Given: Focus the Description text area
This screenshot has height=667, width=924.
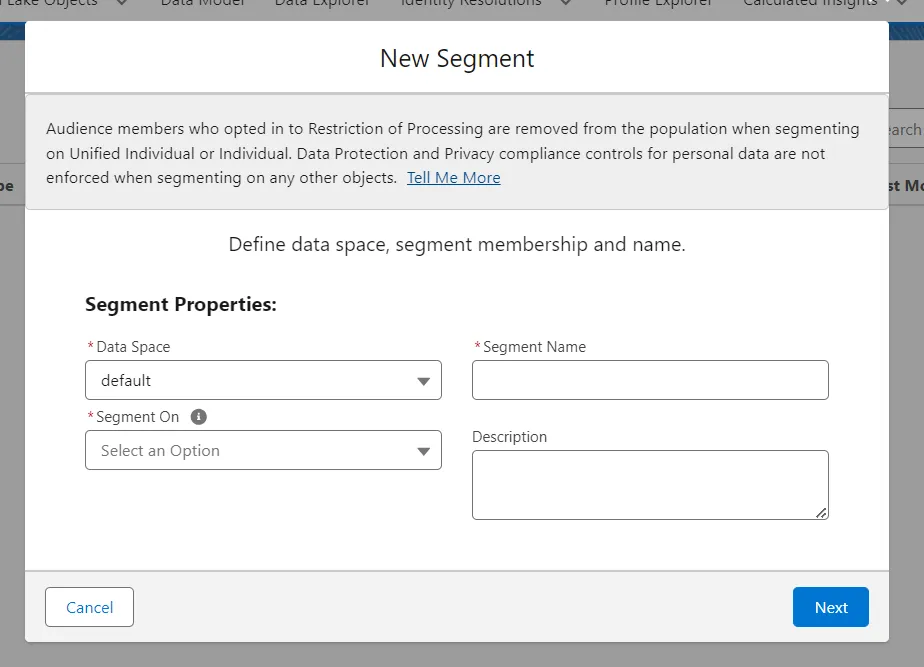Looking at the screenshot, I should [x=648, y=484].
